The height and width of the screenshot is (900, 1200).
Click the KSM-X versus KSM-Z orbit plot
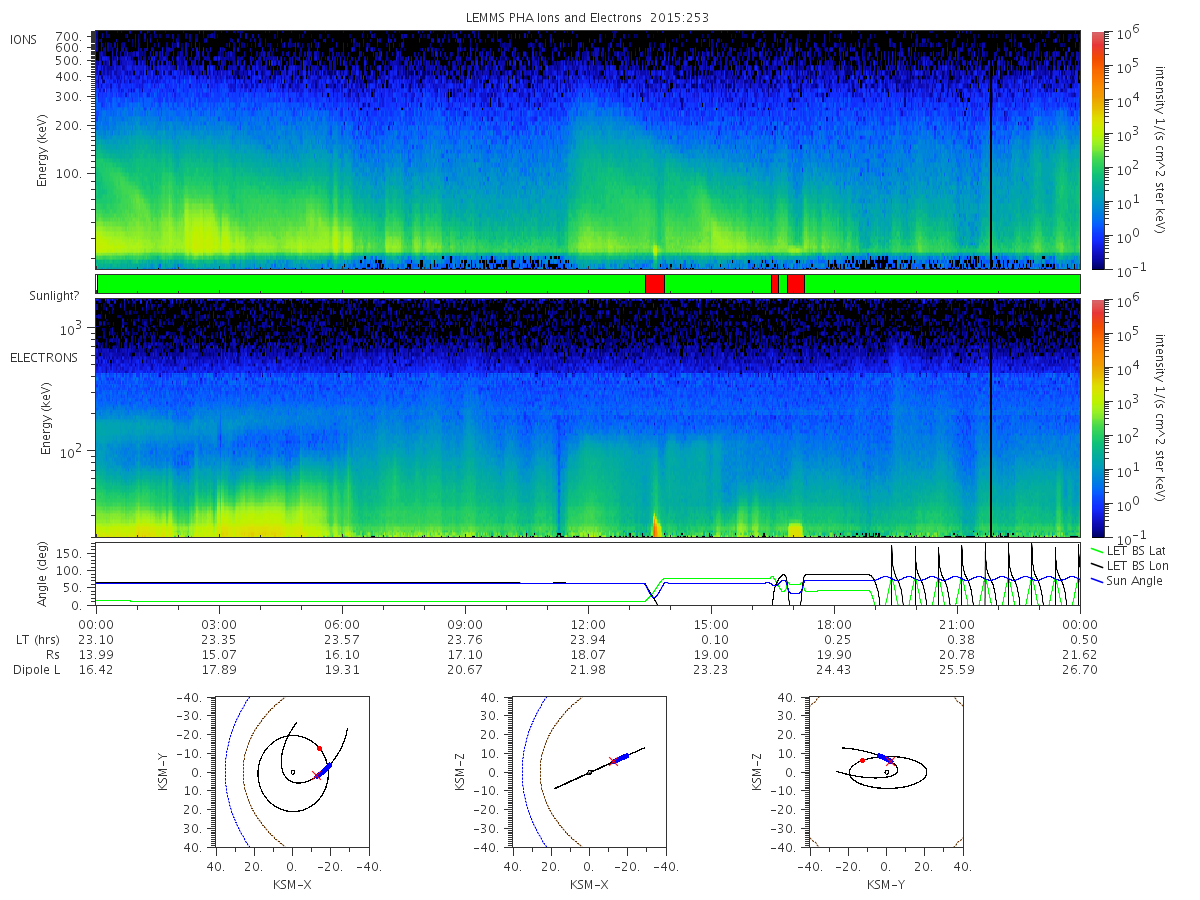tap(589, 772)
